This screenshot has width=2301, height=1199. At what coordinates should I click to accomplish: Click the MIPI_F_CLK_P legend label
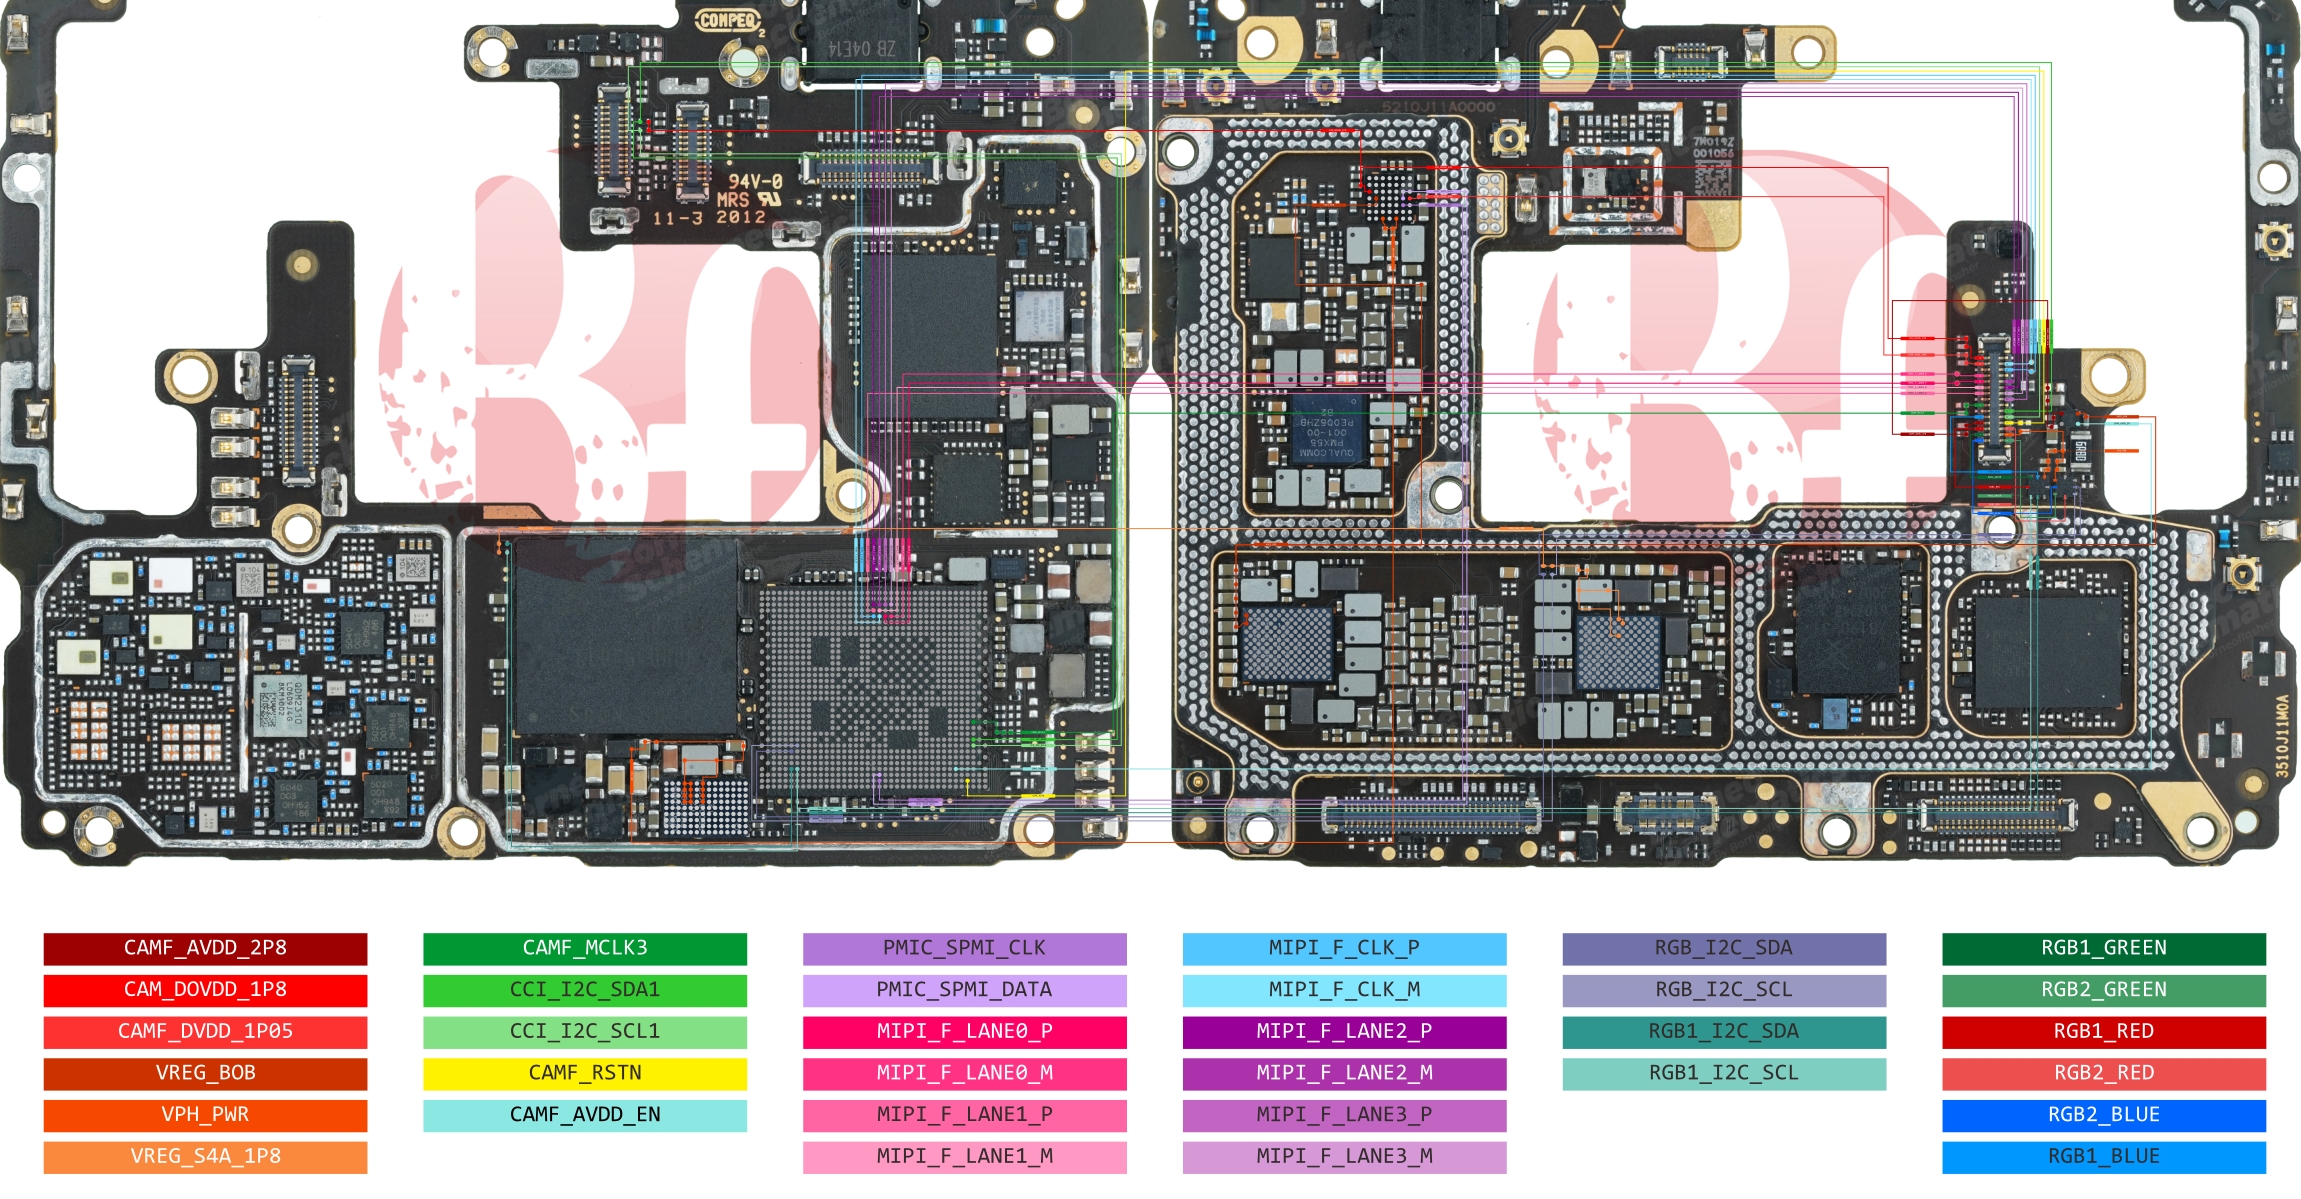[1344, 948]
